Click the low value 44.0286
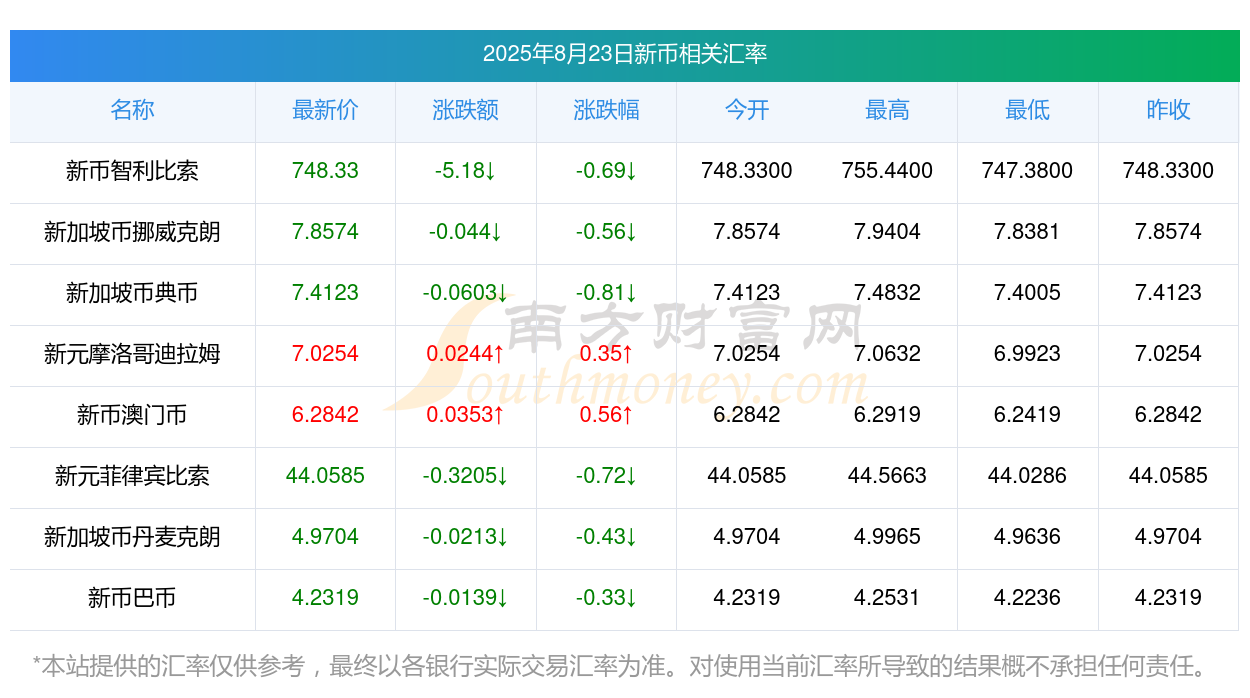This screenshot has height=698, width=1250. pos(1028,476)
